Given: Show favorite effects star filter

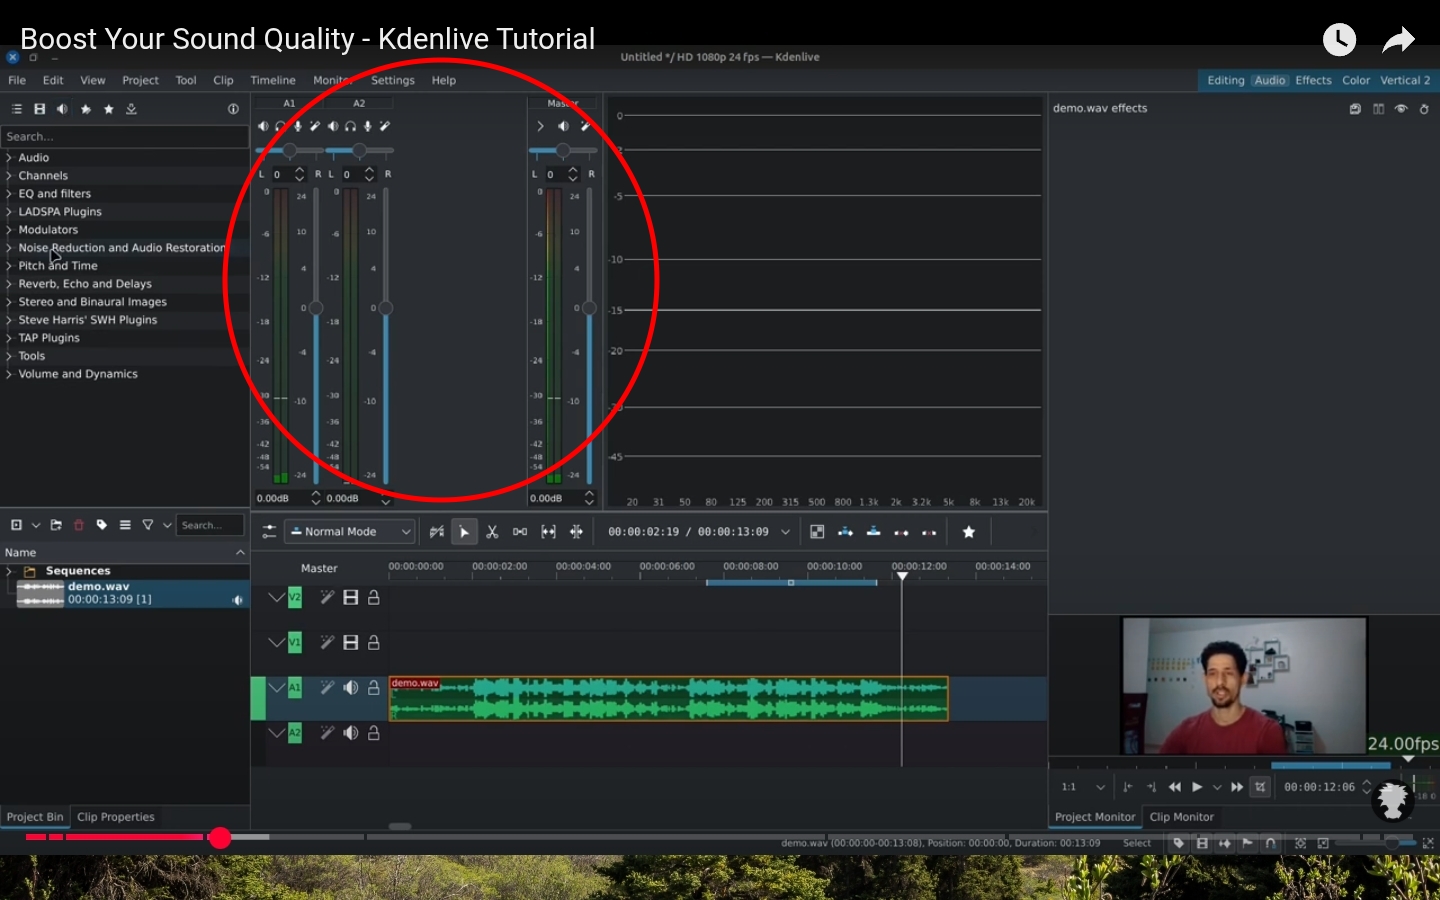Looking at the screenshot, I should (108, 109).
